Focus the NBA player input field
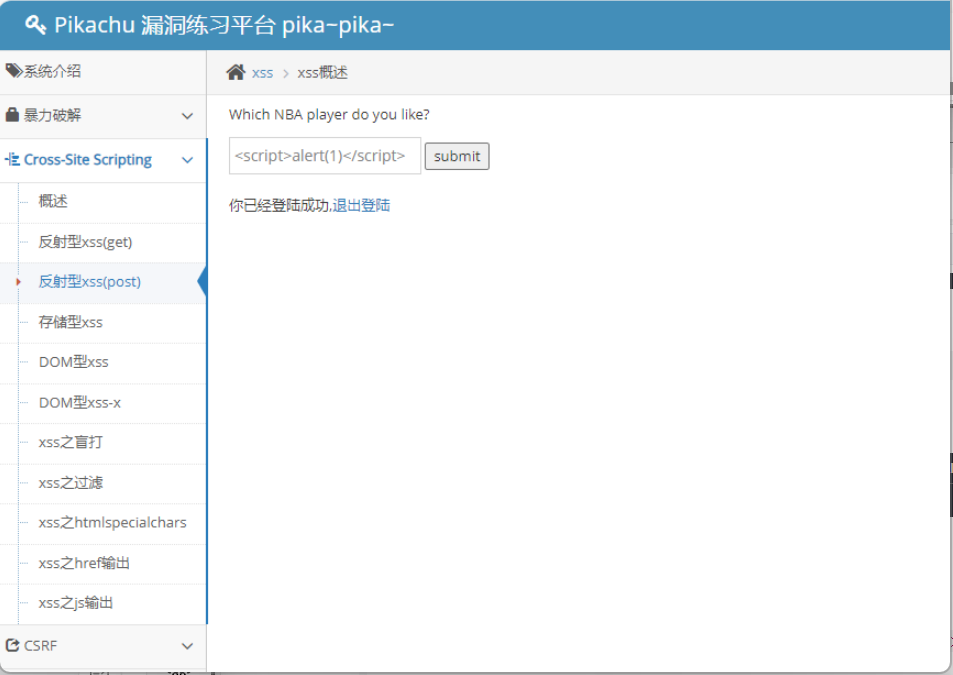 [x=325, y=156]
